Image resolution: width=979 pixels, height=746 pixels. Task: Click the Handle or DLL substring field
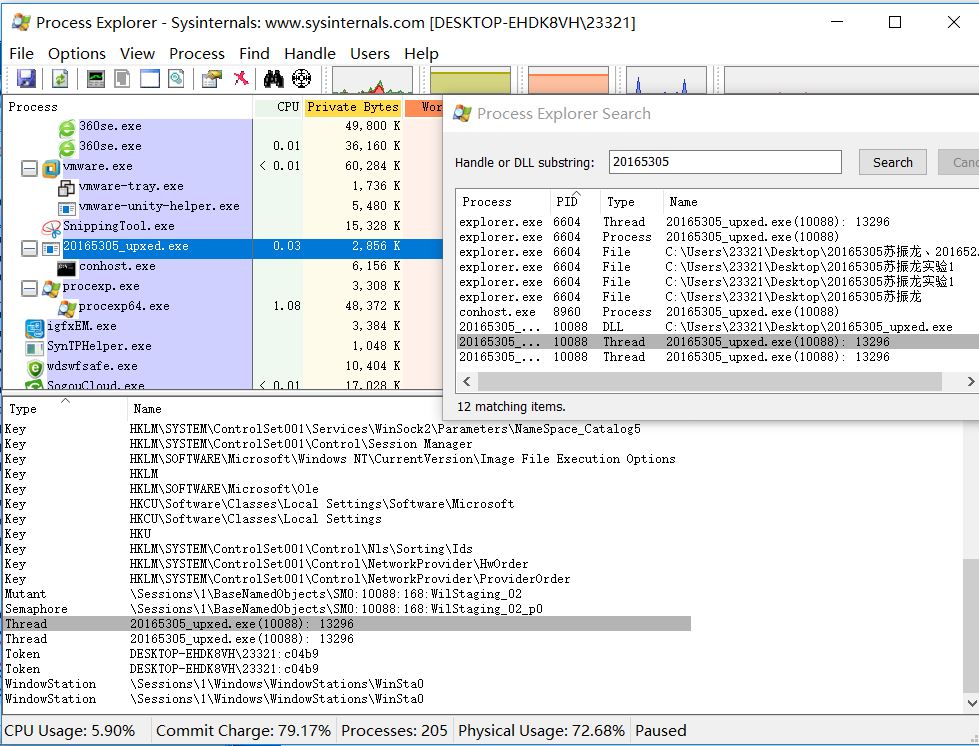(725, 162)
